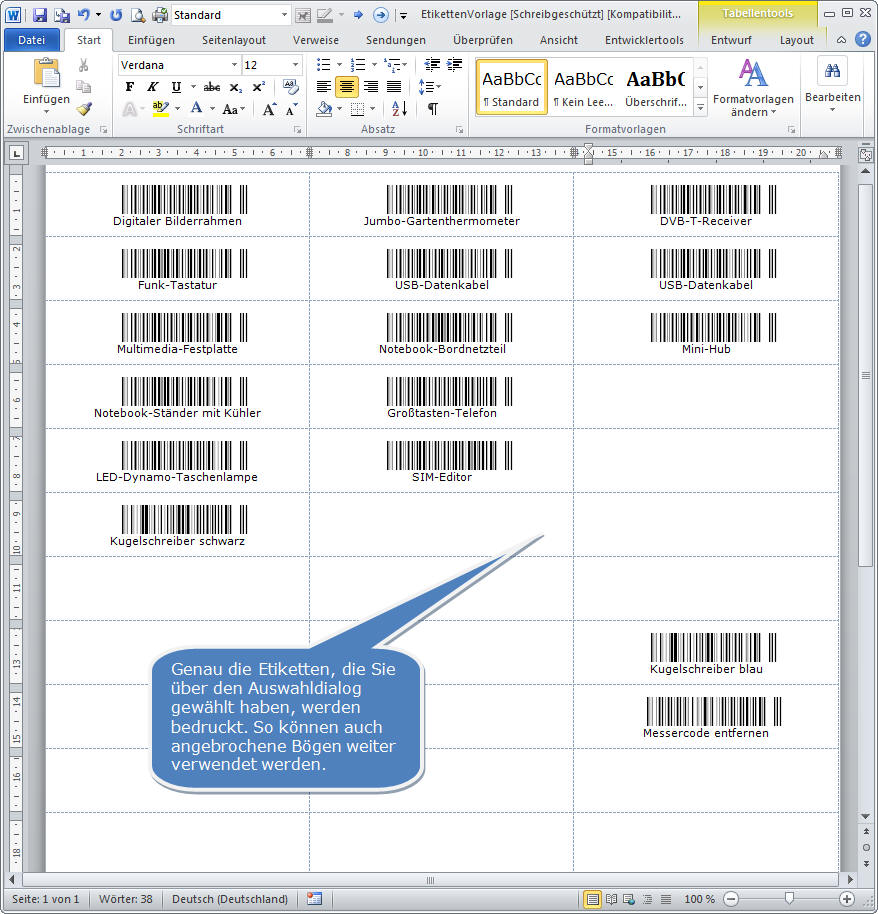Switch to Entwicklertools ribbon tab

pyautogui.click(x=644, y=40)
